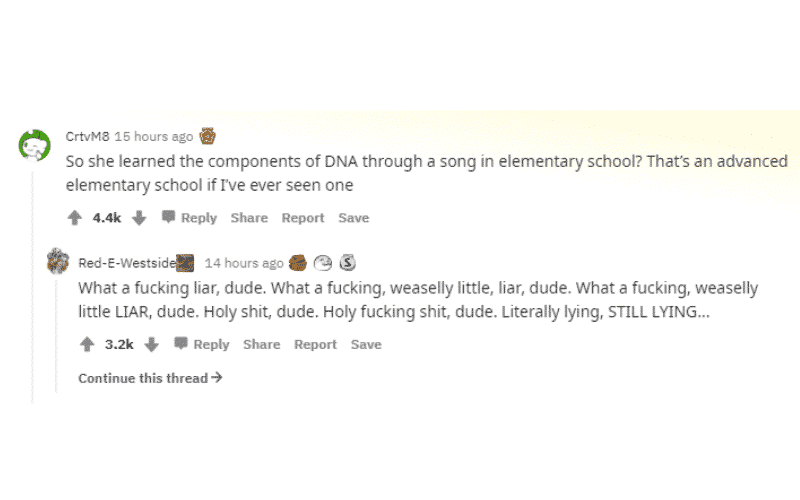Click the third award icon on Red-E-Westside's comment
This screenshot has height=500, width=800.
click(x=347, y=263)
